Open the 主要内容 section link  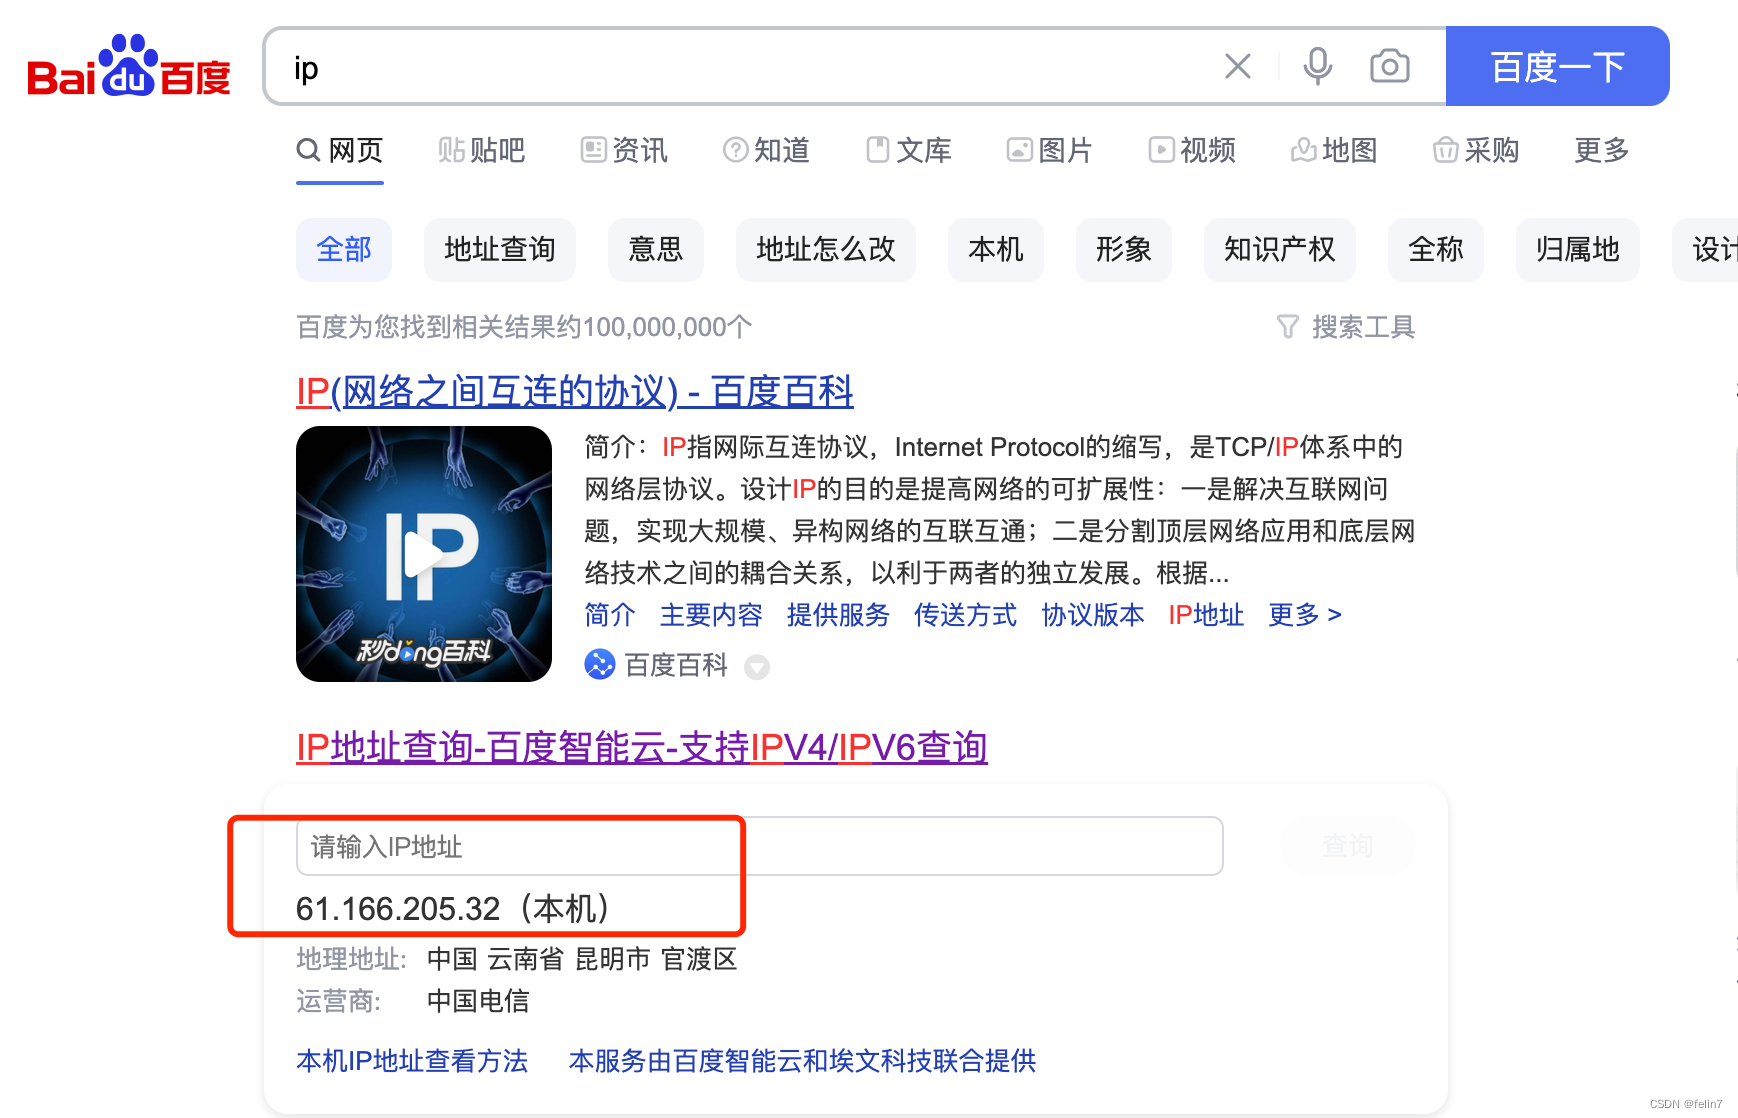[x=711, y=615]
